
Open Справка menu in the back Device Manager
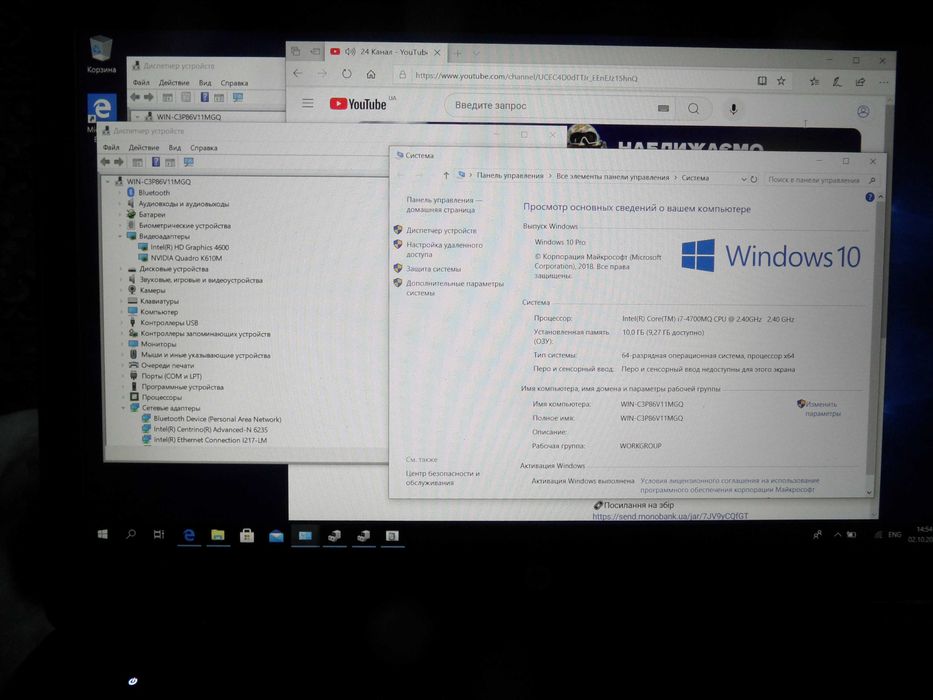coord(234,83)
